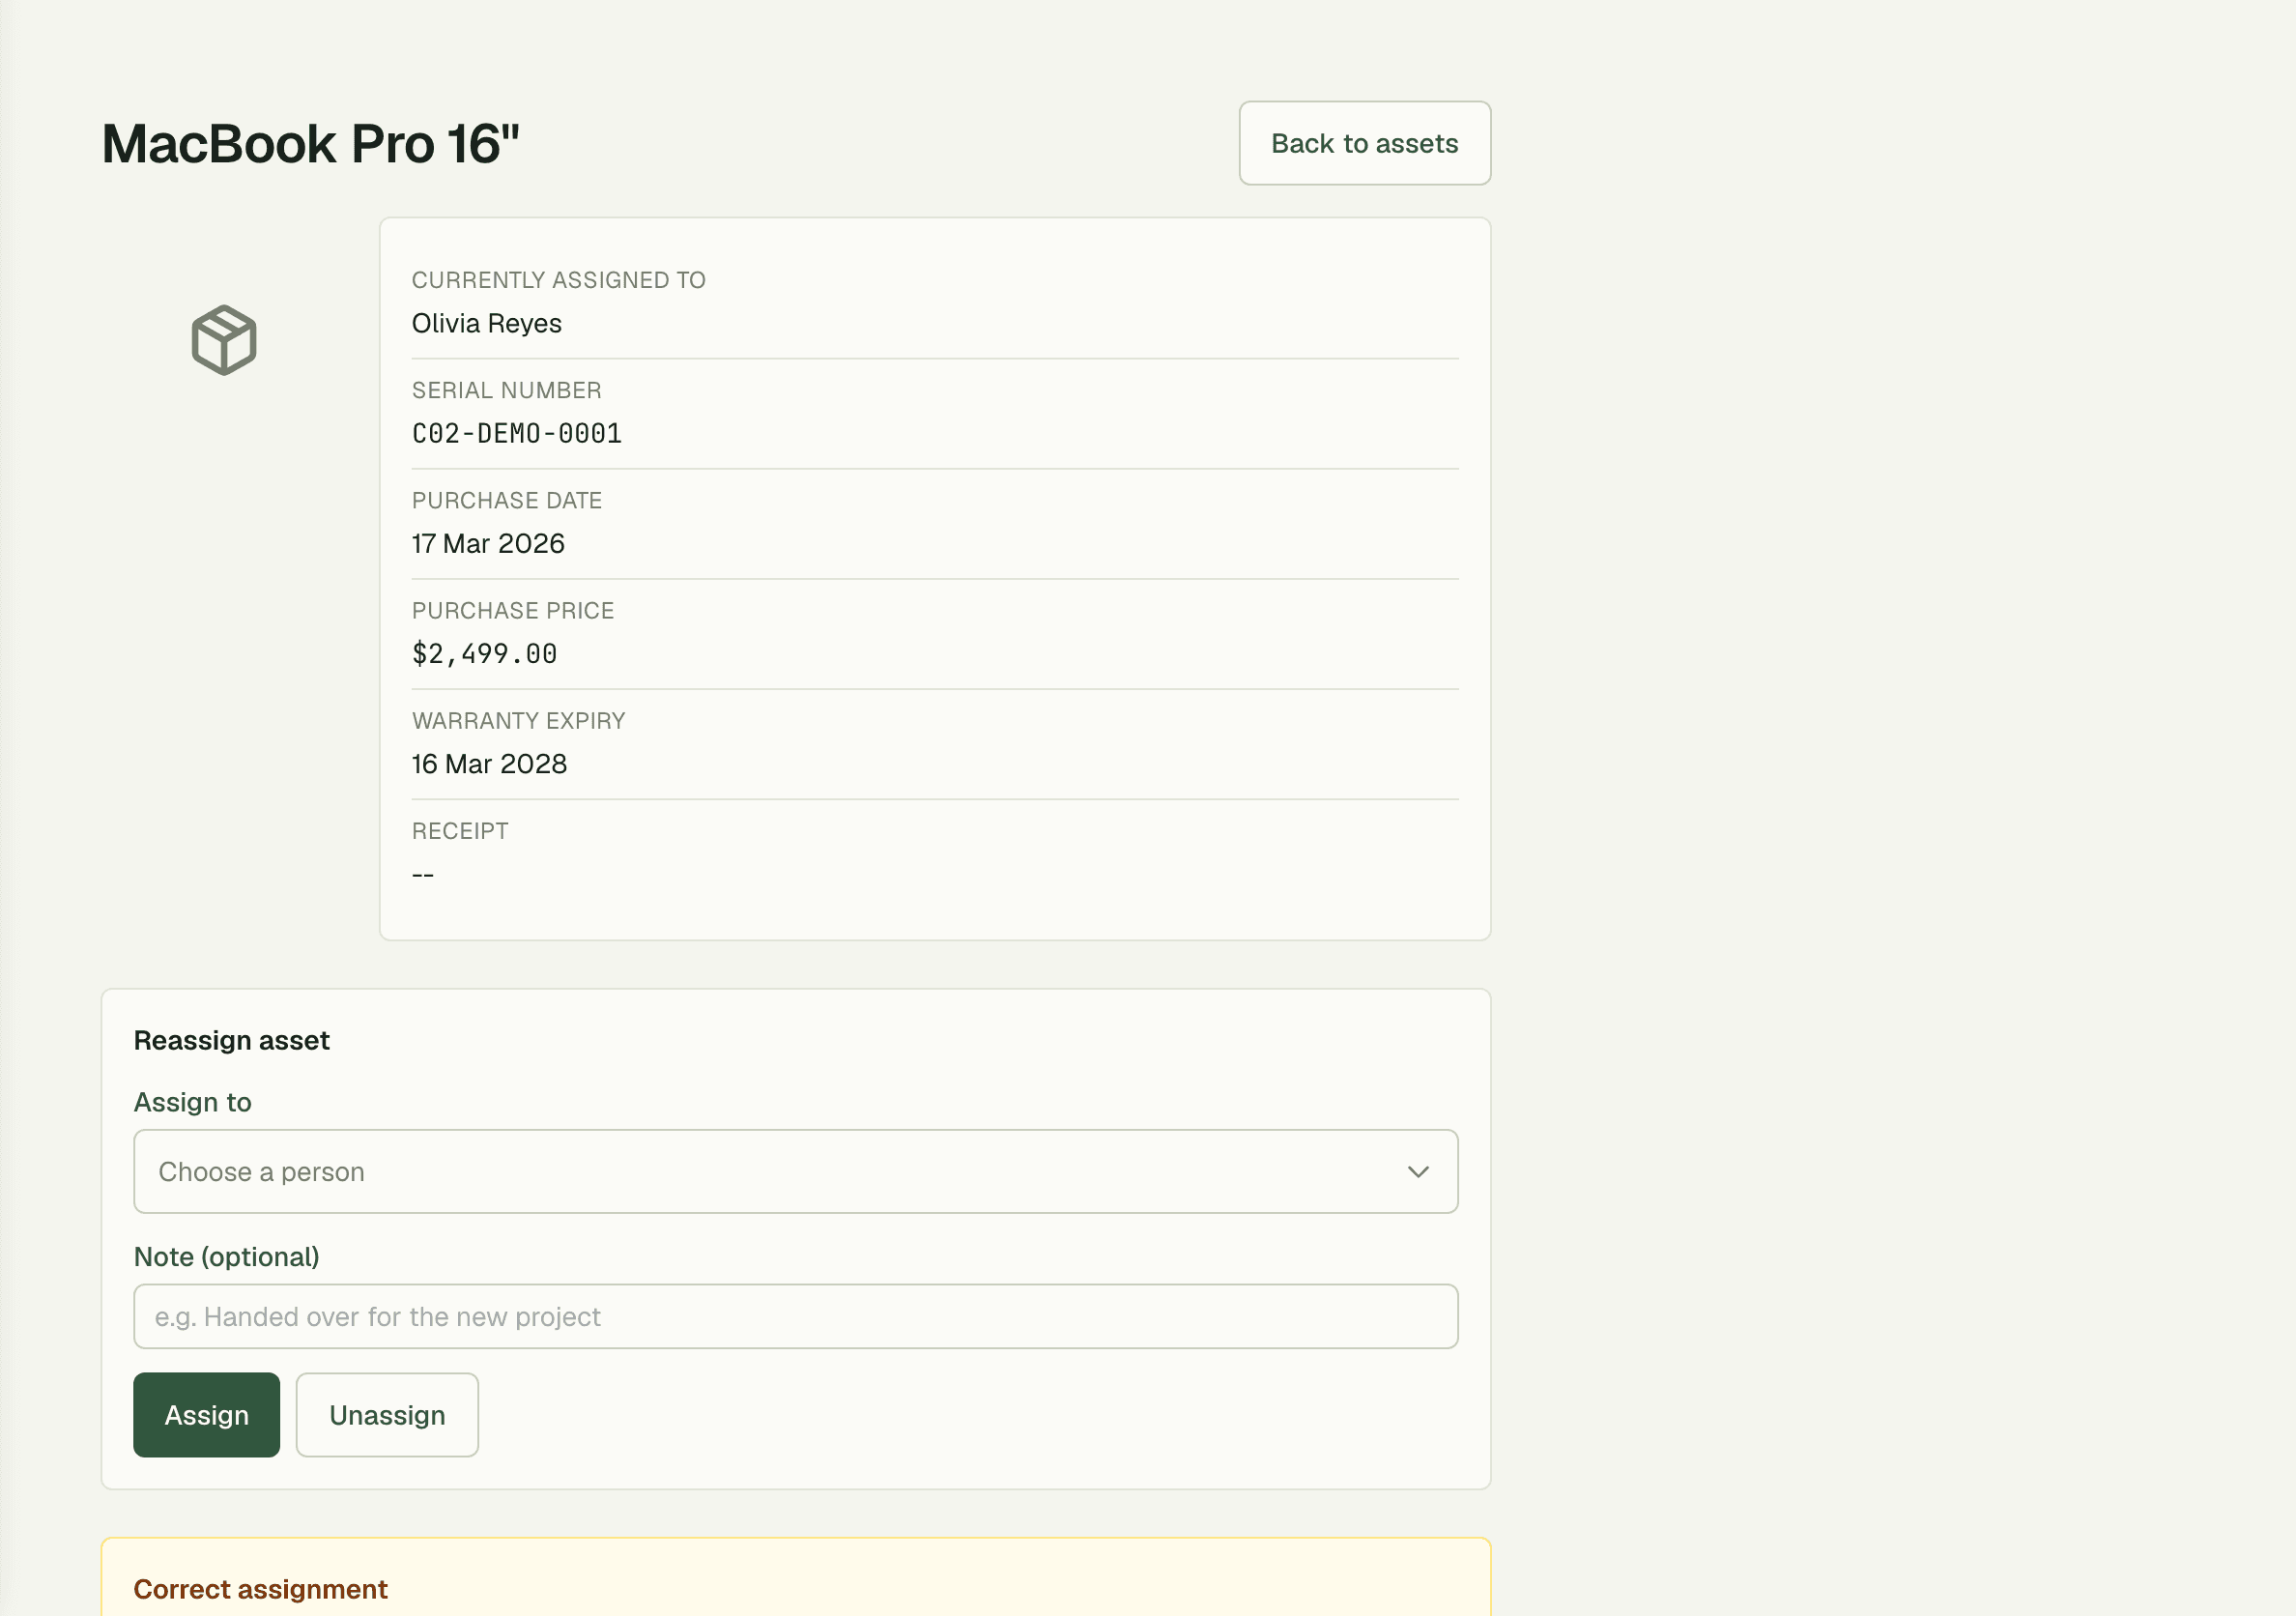Image resolution: width=2296 pixels, height=1616 pixels.
Task: Click the WARRANTY EXPIRY label
Action: pyautogui.click(x=518, y=720)
